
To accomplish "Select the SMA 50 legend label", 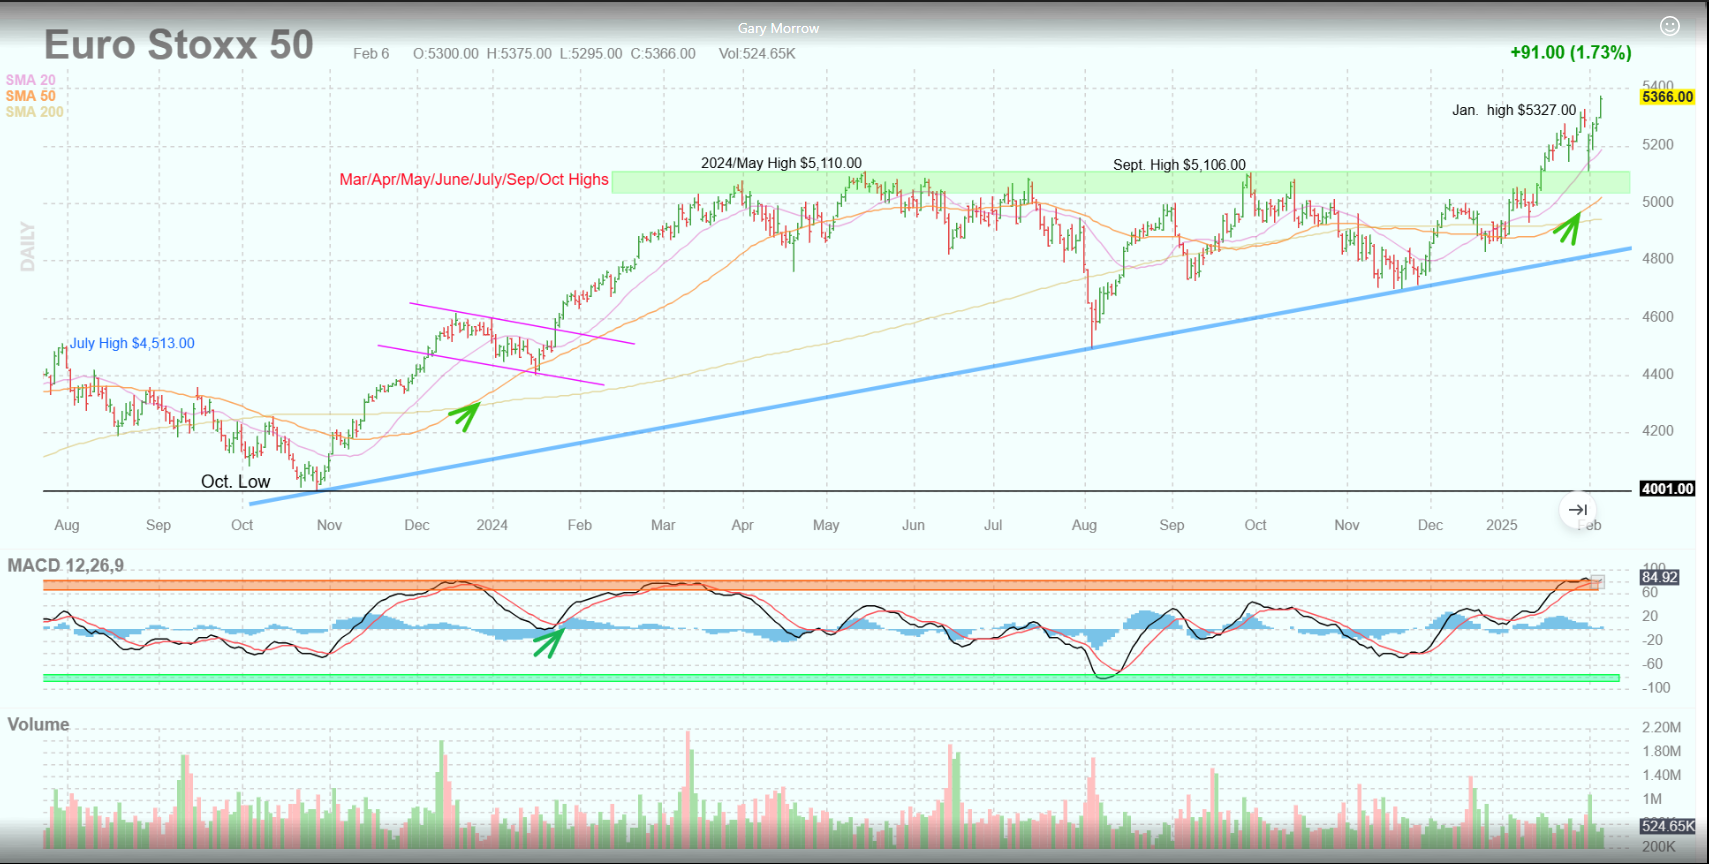I will (x=30, y=96).
